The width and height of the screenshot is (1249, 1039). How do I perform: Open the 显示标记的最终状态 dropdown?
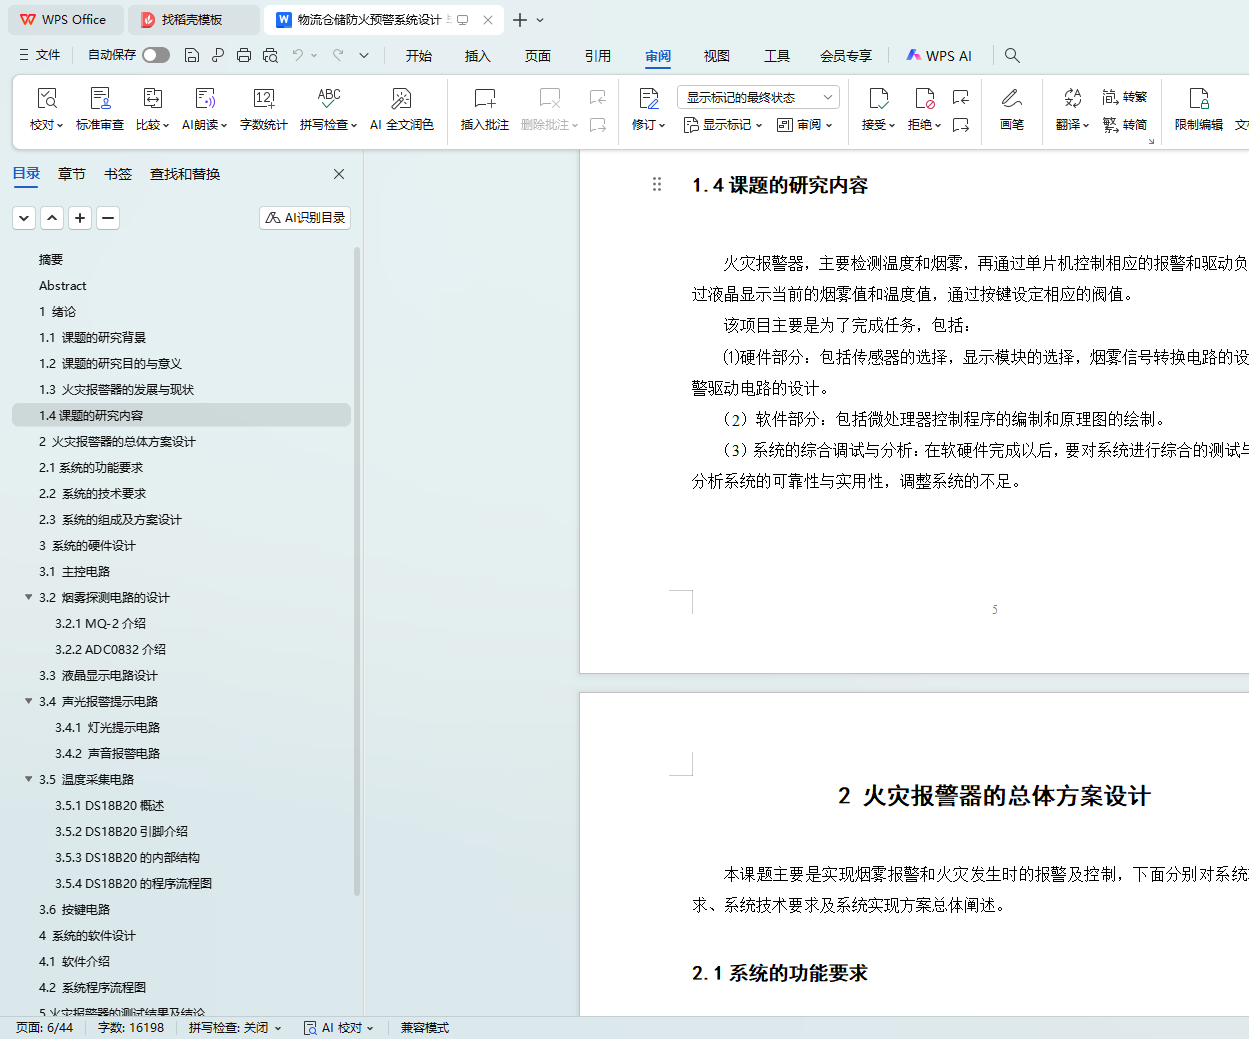(758, 97)
